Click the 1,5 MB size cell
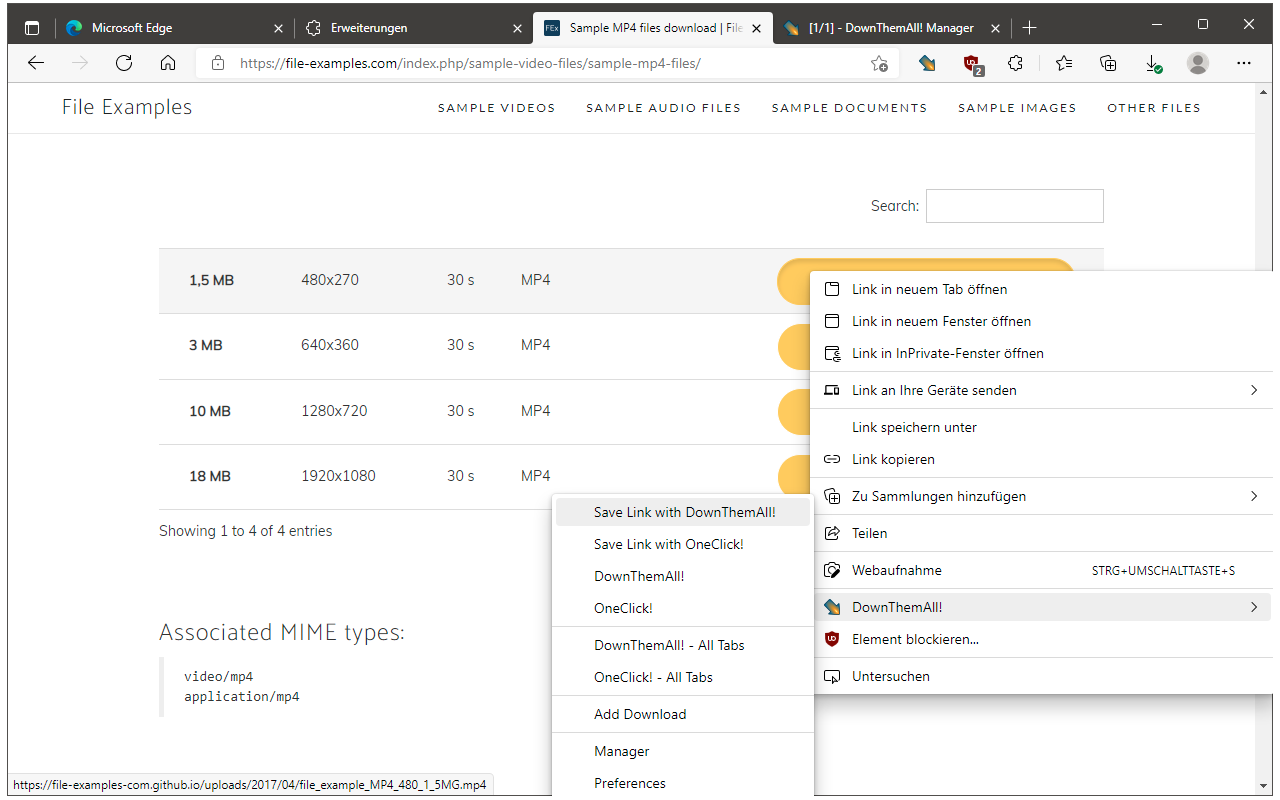This screenshot has height=800, width=1280. (x=211, y=280)
